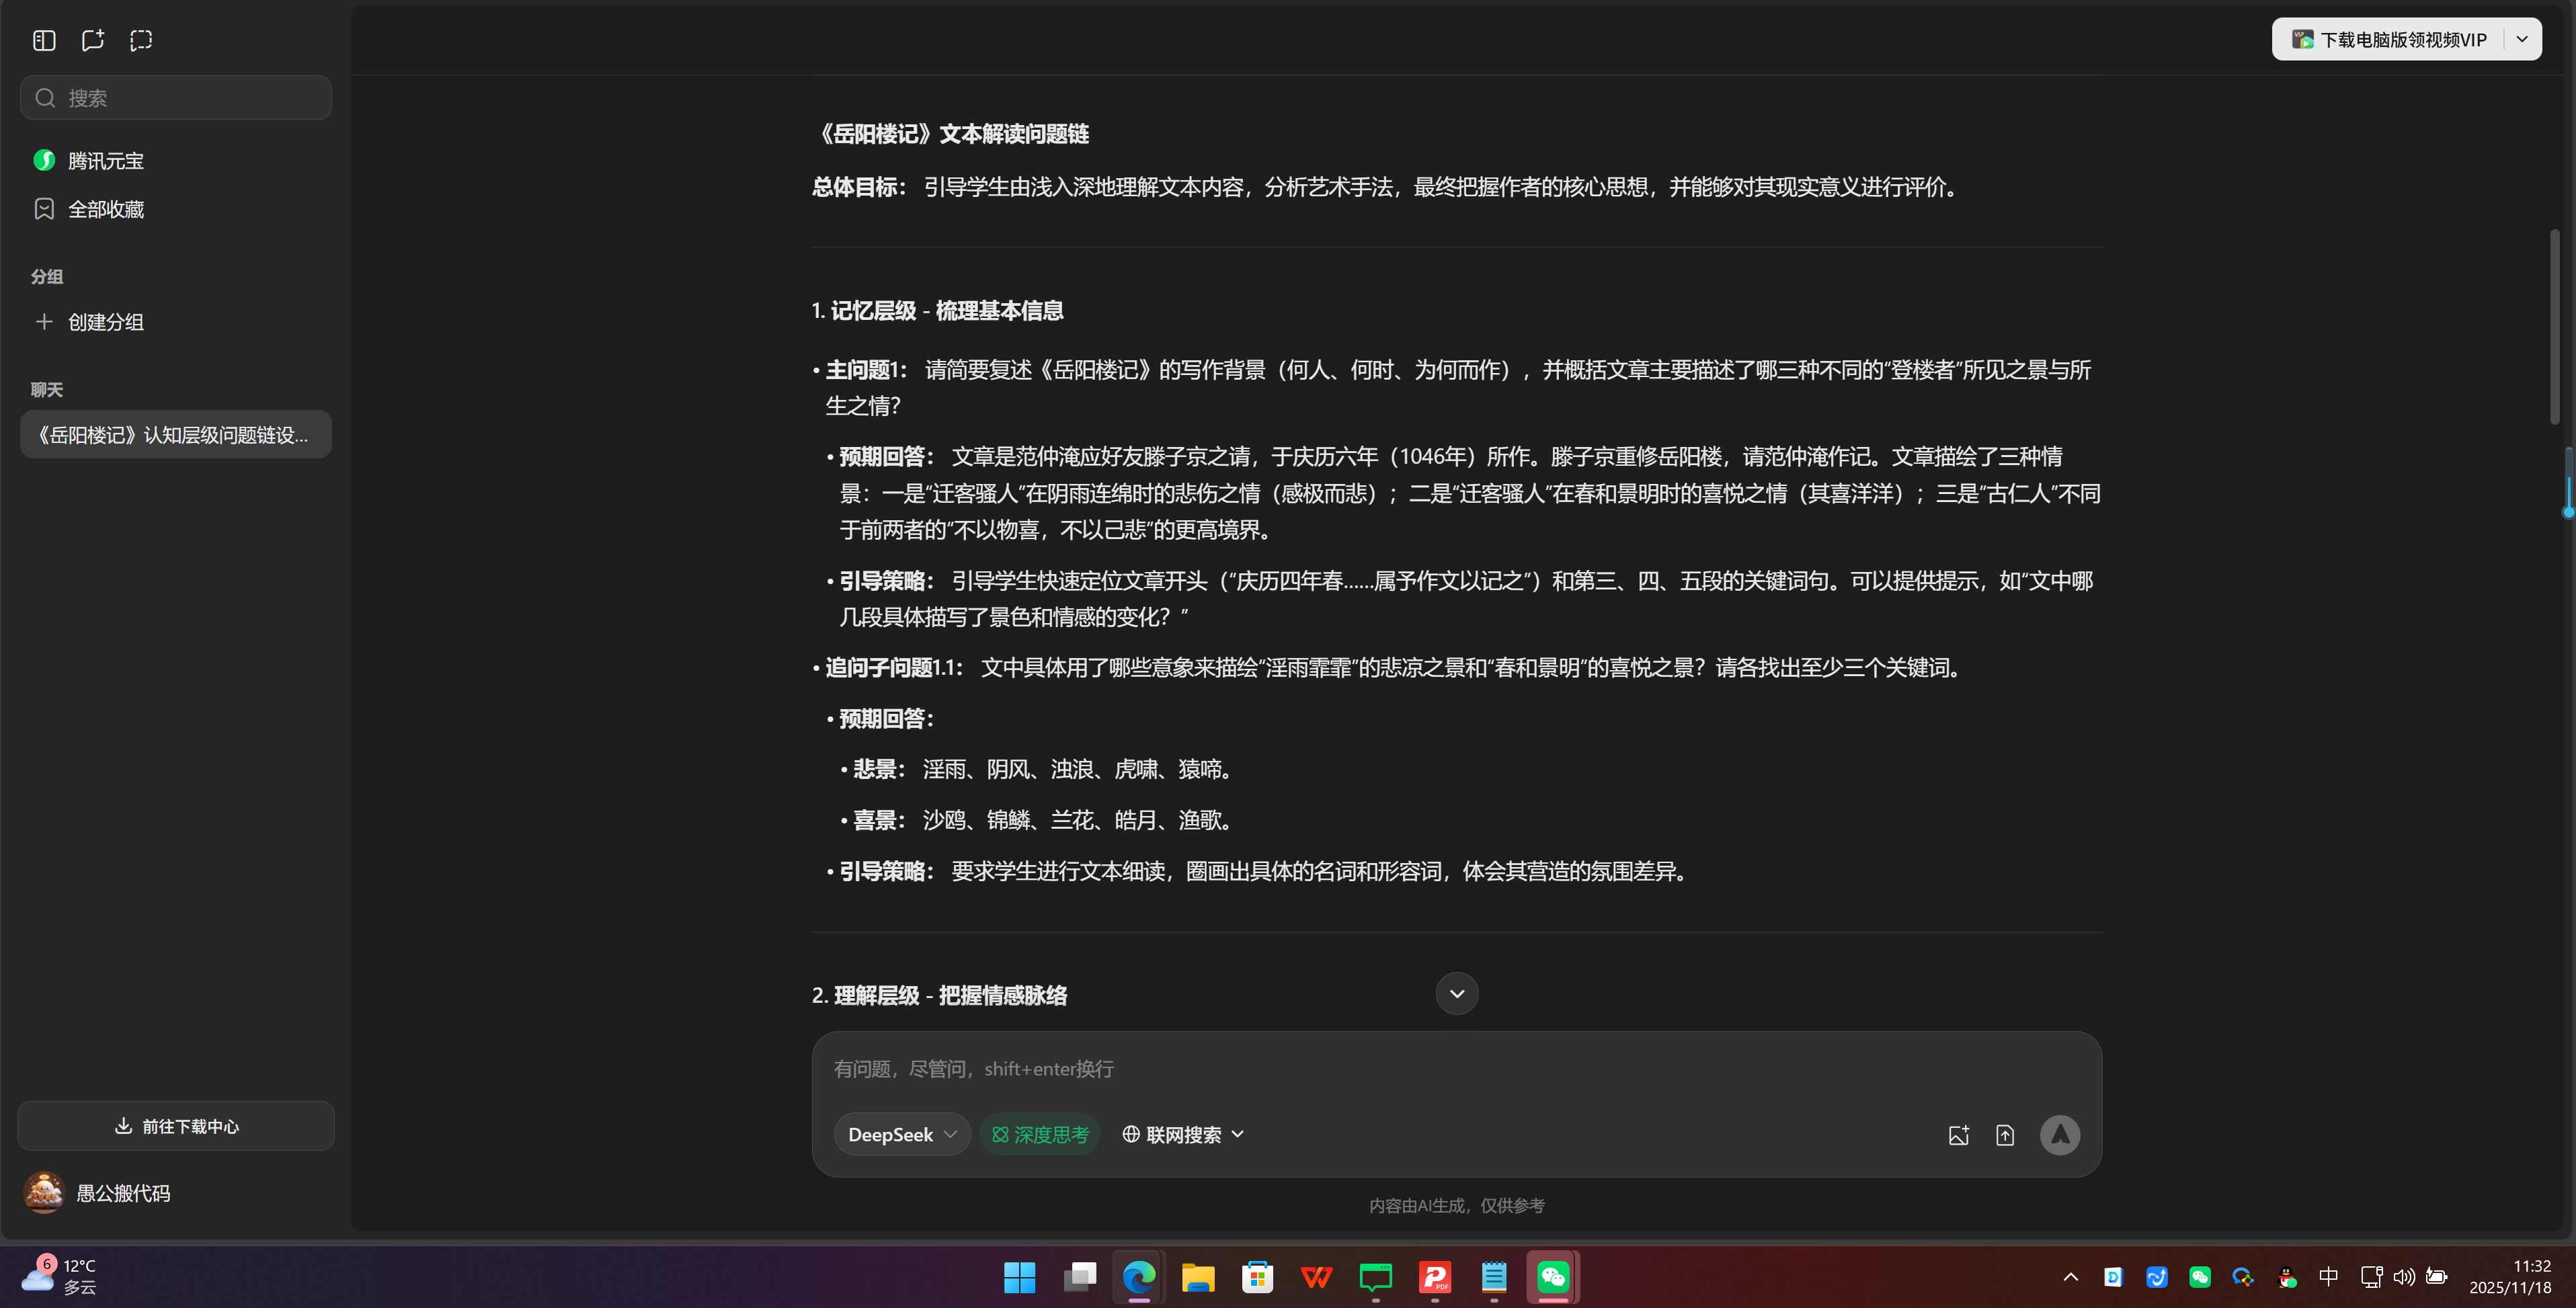Open the VIP download dropdown arrow
This screenshot has height=1308, width=2576.
coord(2522,39)
